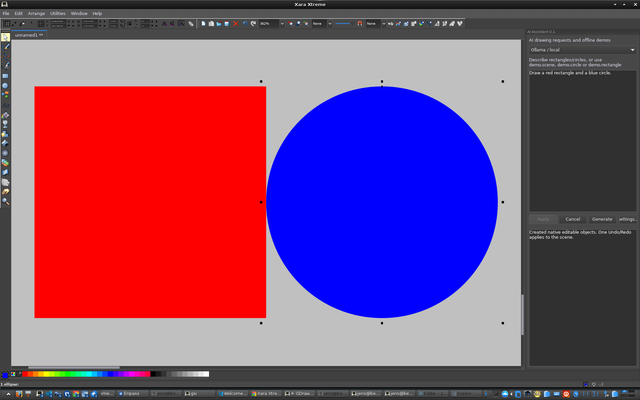This screenshot has height=400, width=640.
Task: Open the Edit menu
Action: coord(18,13)
